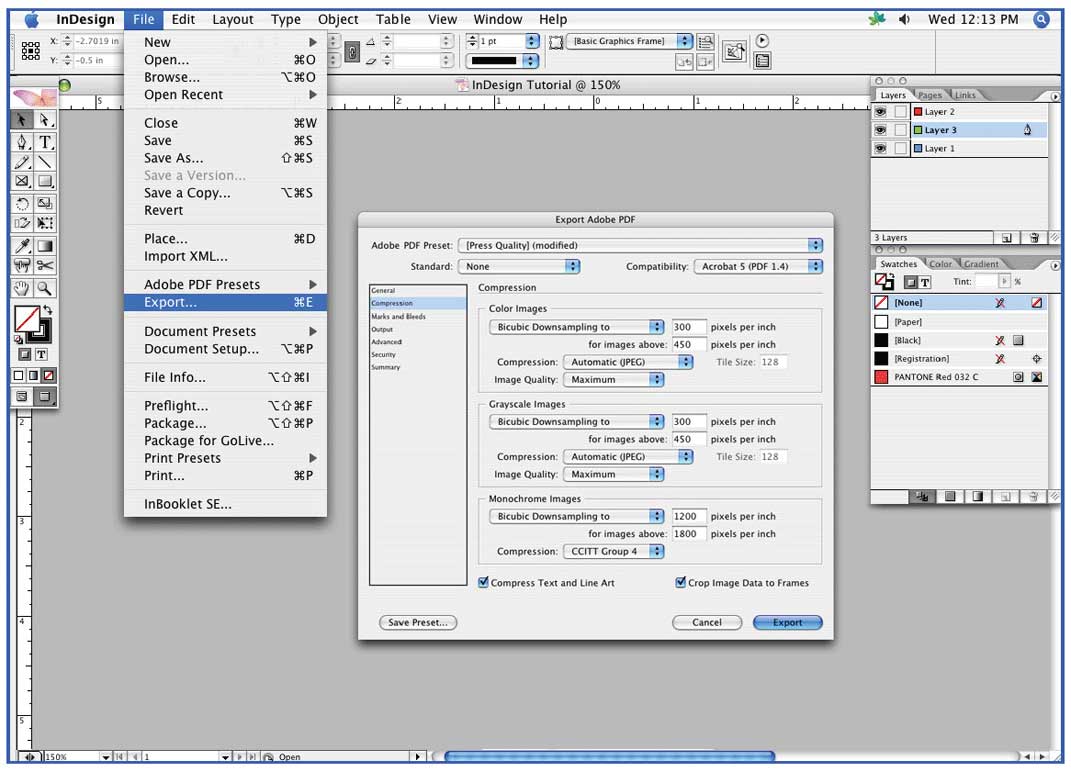This screenshot has width=1071, height=772.
Task: Select the Button tool
Action: point(22,266)
